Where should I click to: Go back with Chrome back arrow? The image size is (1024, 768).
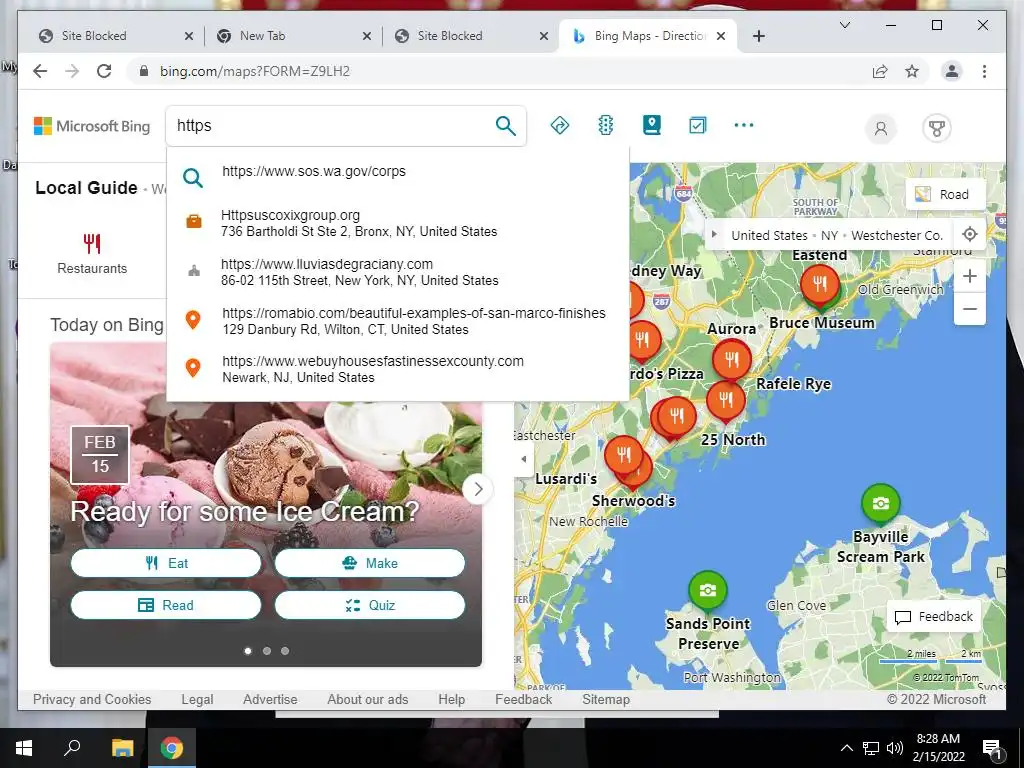tap(40, 71)
